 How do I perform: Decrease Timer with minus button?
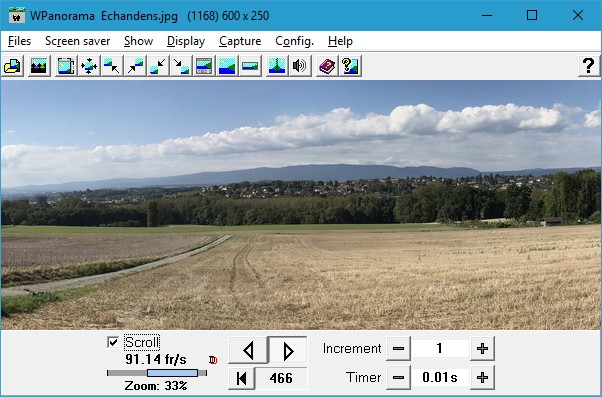(x=398, y=377)
